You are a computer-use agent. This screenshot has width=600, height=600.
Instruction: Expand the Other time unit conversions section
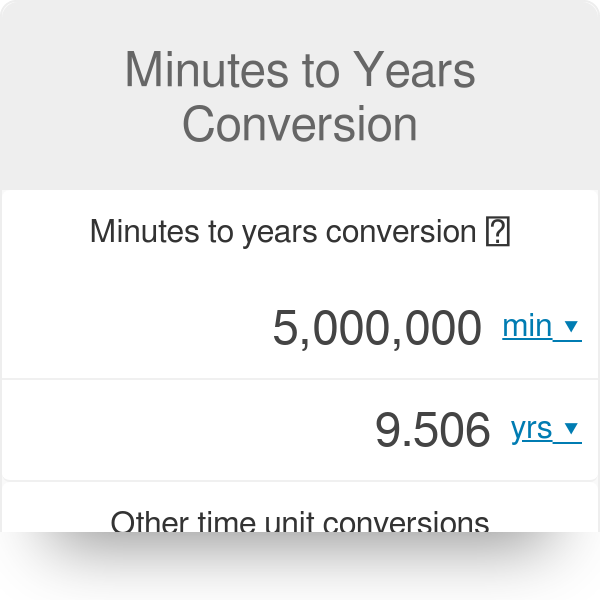[x=300, y=522]
